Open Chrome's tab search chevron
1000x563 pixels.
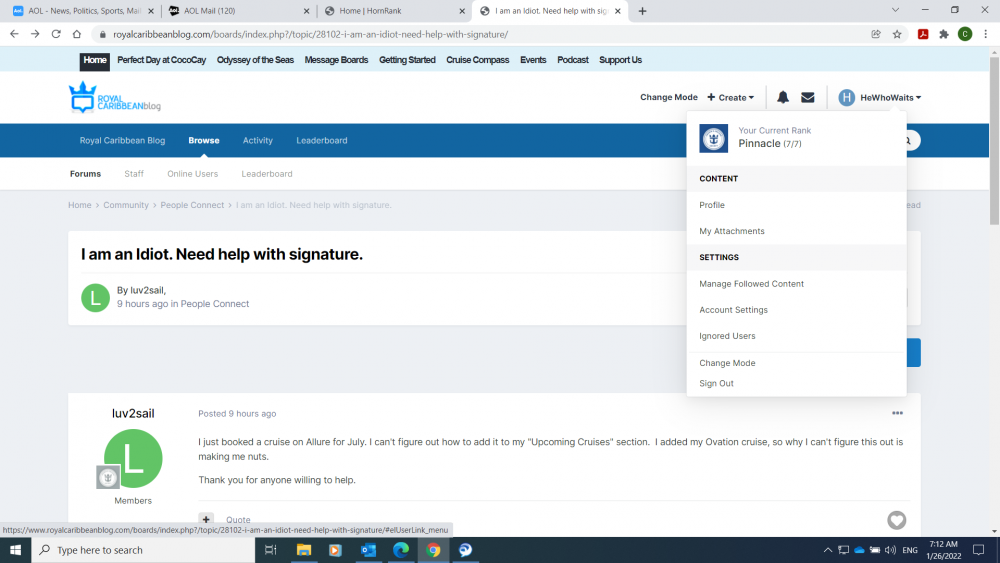(895, 10)
